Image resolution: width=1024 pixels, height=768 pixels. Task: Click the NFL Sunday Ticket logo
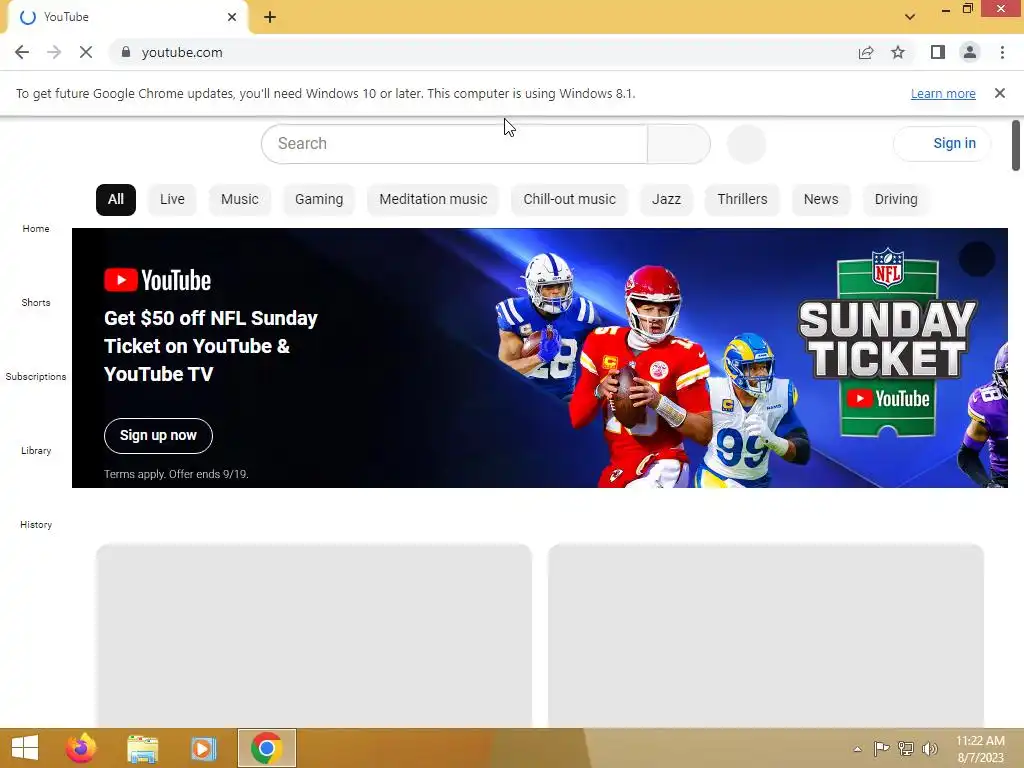point(888,342)
